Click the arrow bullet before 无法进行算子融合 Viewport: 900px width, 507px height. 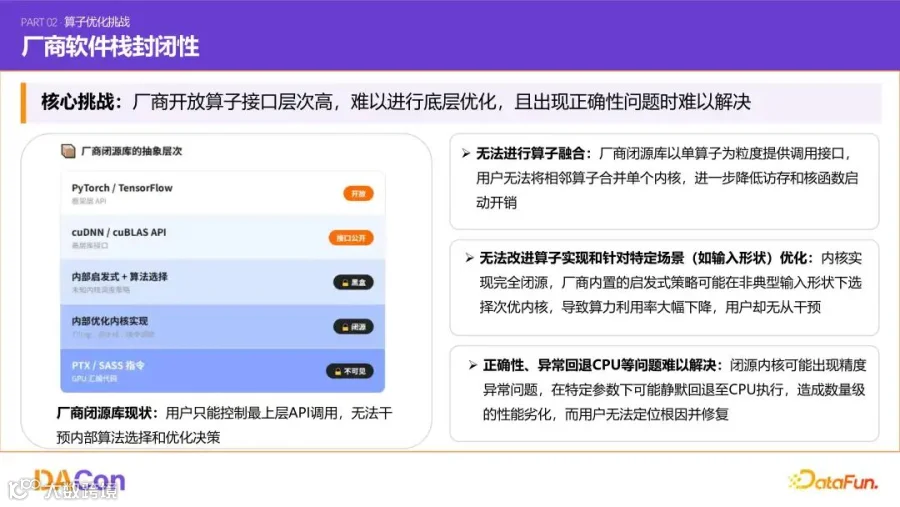click(x=466, y=153)
